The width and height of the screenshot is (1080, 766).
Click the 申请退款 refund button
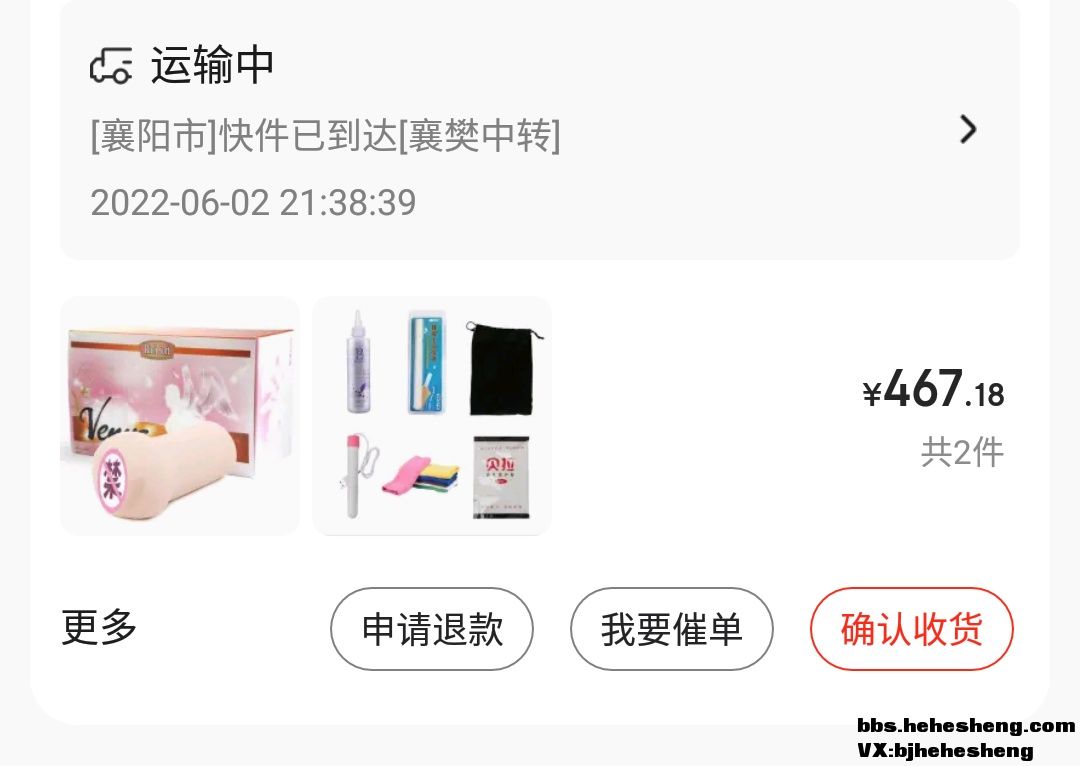[432, 629]
